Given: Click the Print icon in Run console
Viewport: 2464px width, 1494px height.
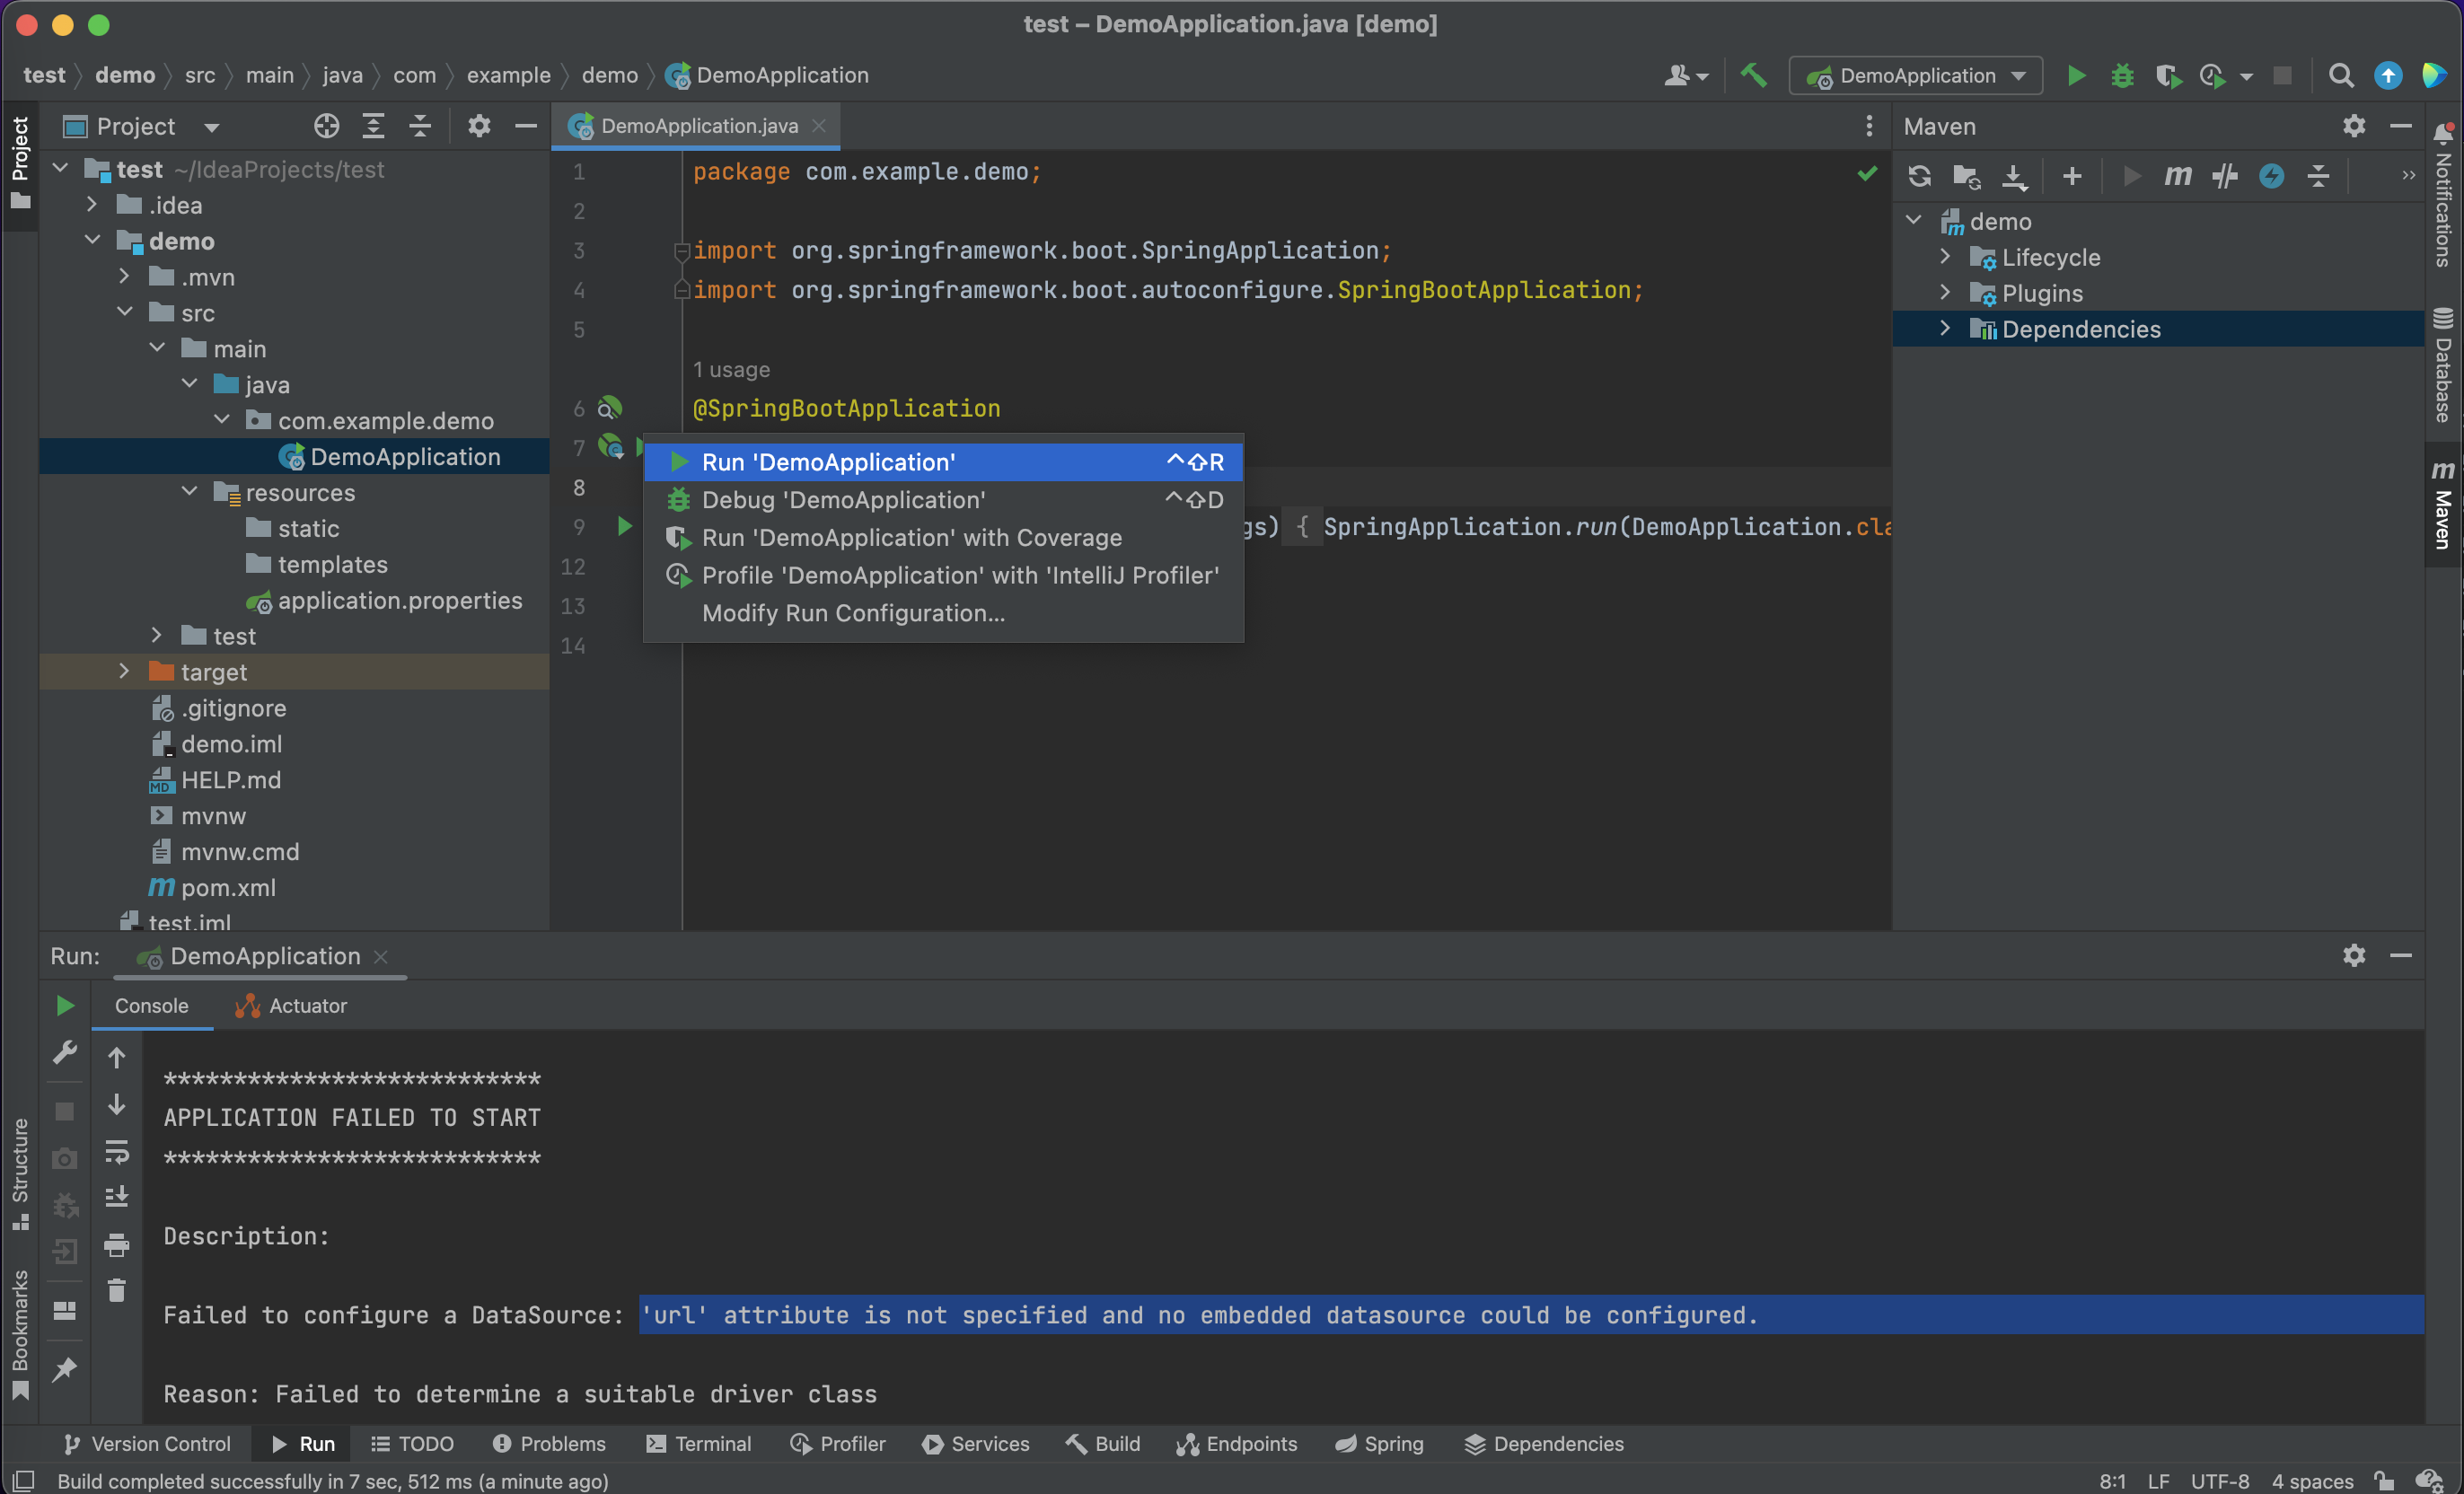Looking at the screenshot, I should click(x=117, y=1245).
